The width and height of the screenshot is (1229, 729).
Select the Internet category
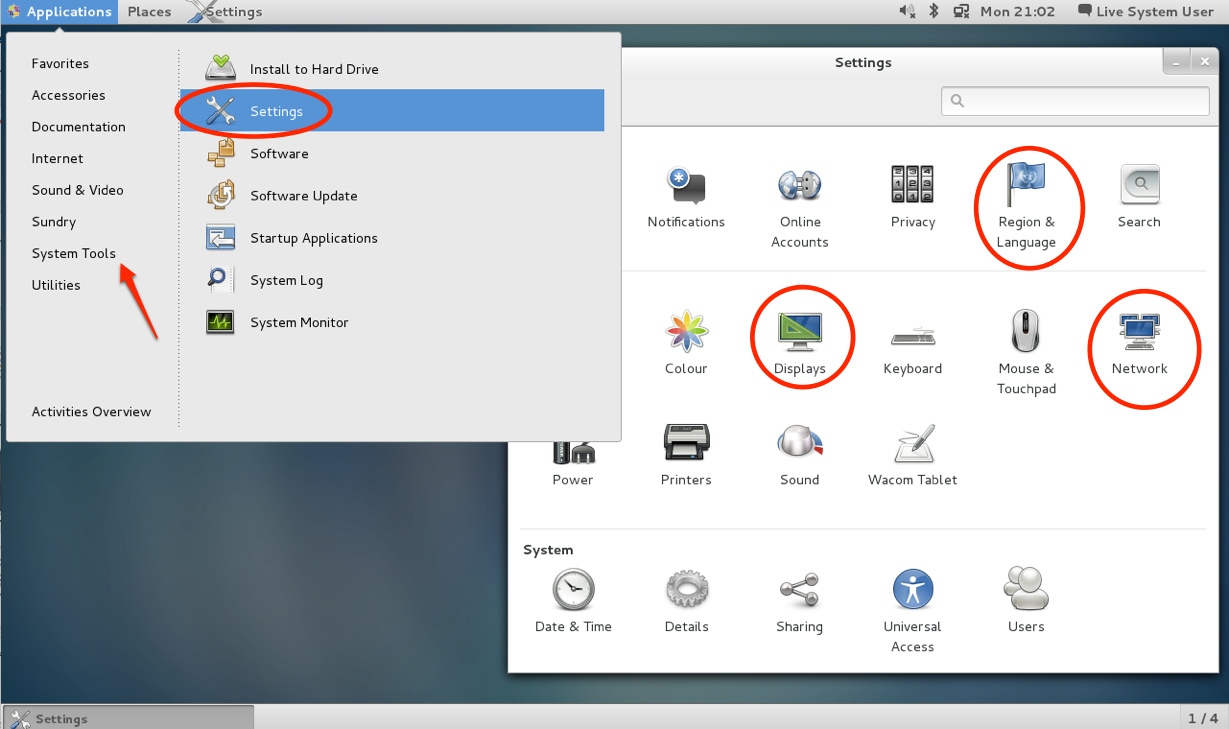tap(57, 158)
